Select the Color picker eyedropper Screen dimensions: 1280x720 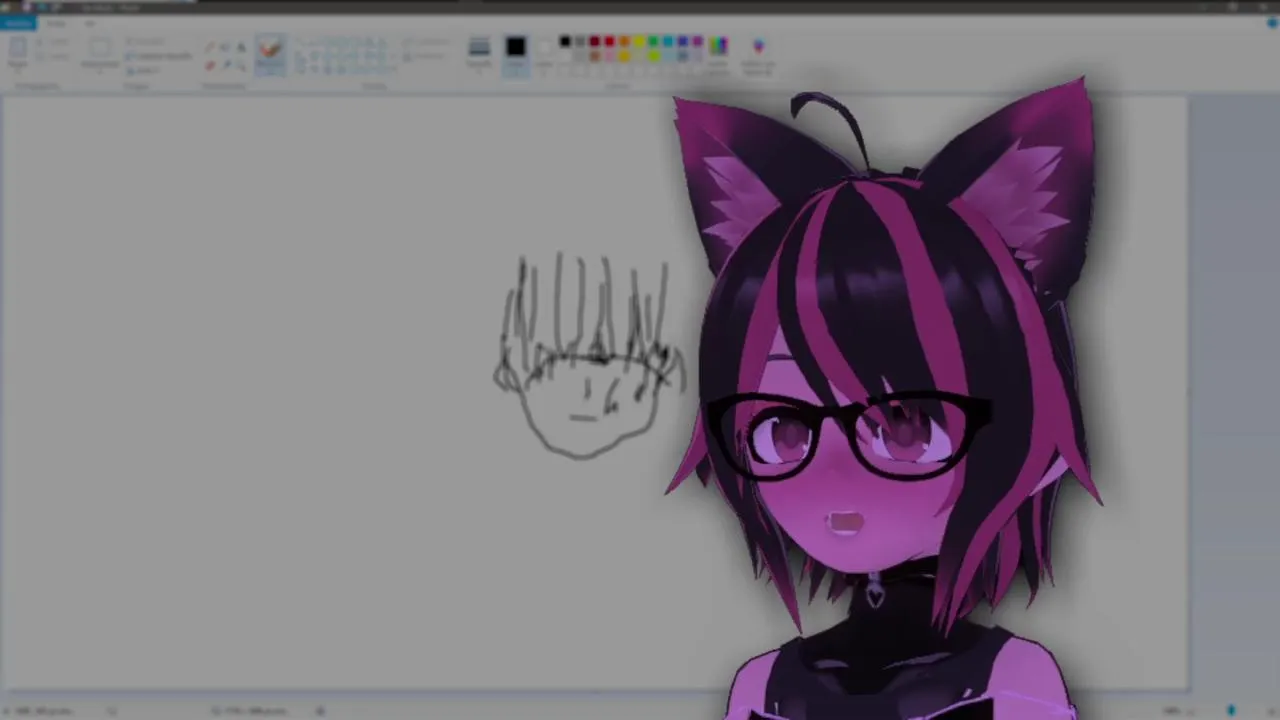tap(225, 65)
